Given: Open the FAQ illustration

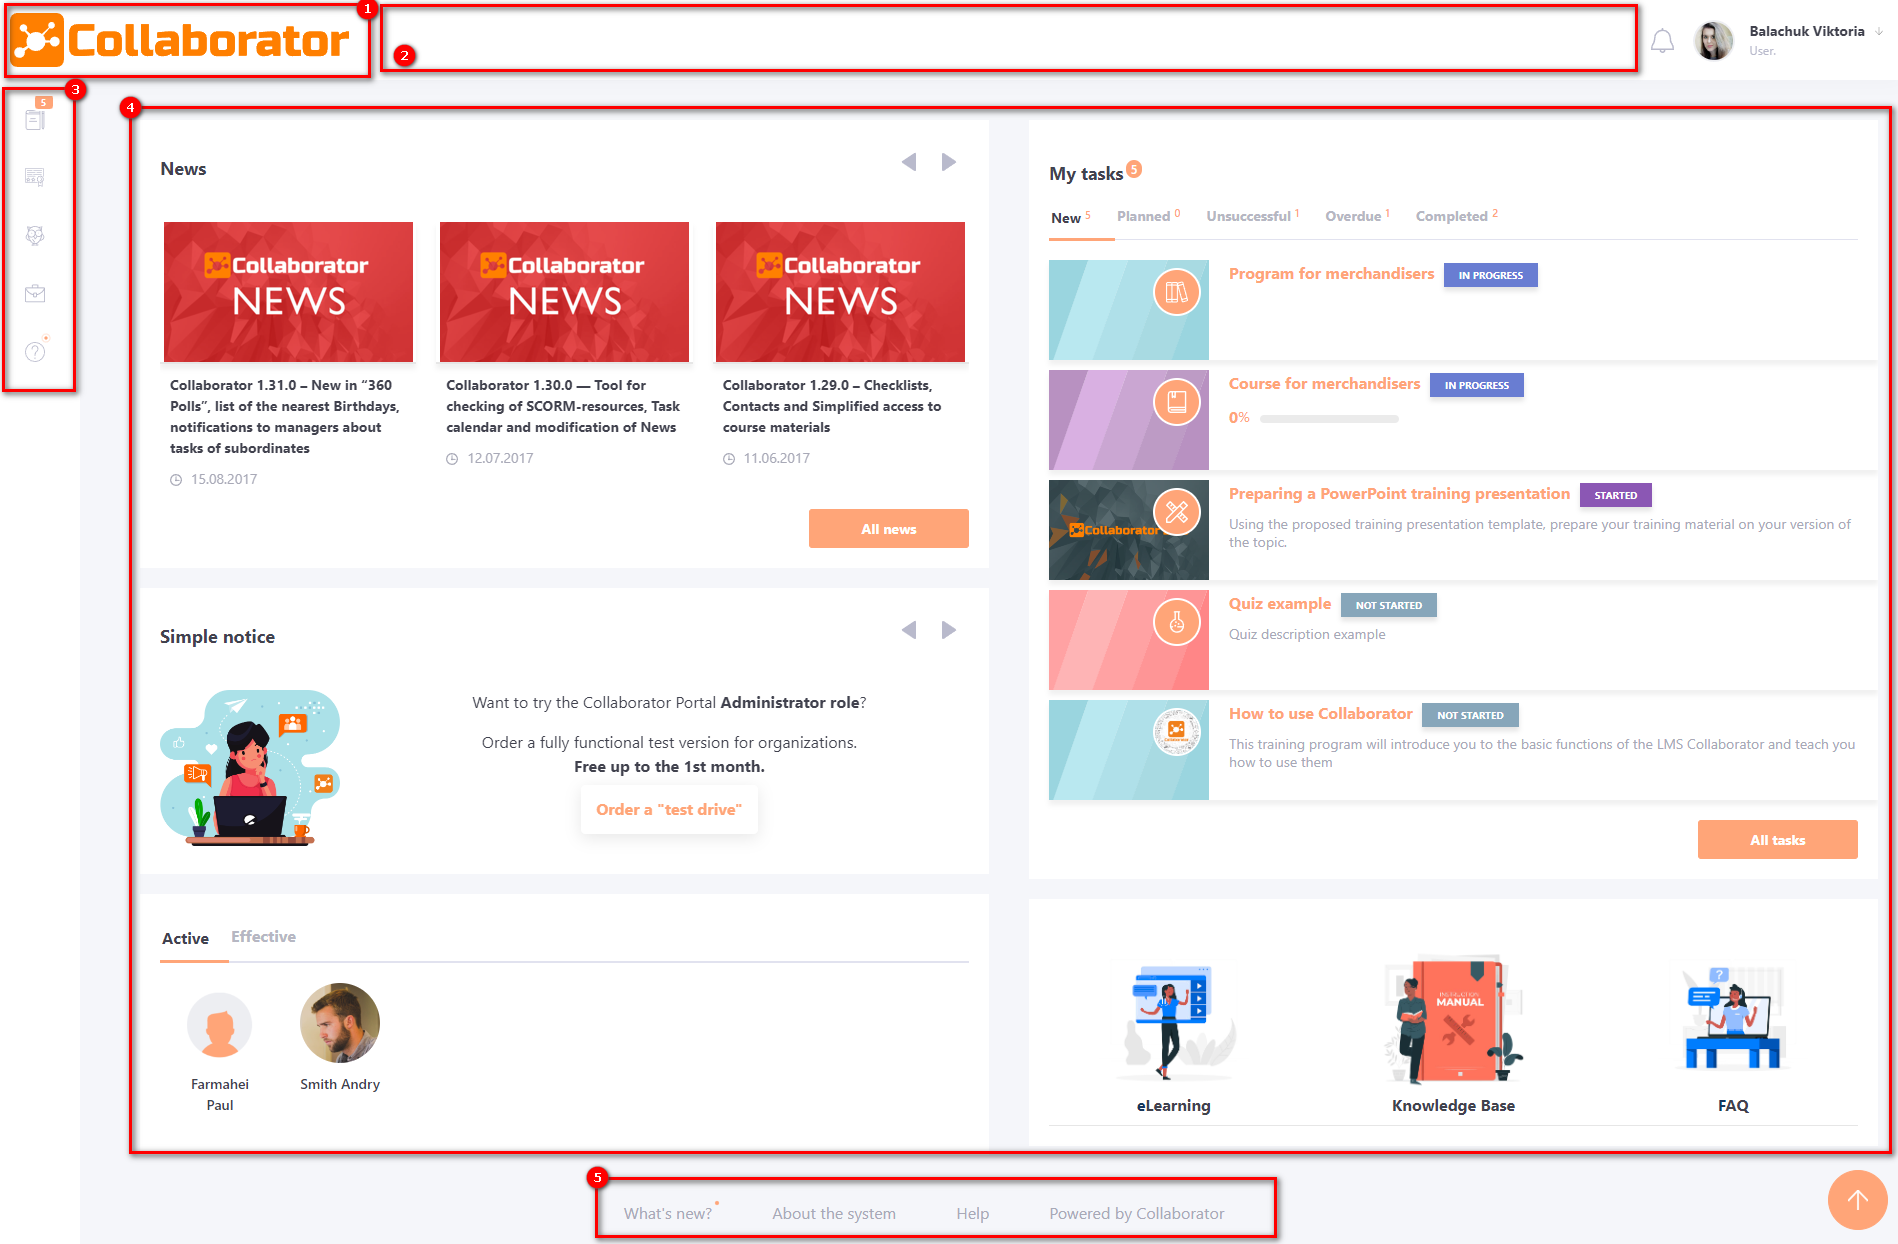Looking at the screenshot, I should tap(1733, 1018).
